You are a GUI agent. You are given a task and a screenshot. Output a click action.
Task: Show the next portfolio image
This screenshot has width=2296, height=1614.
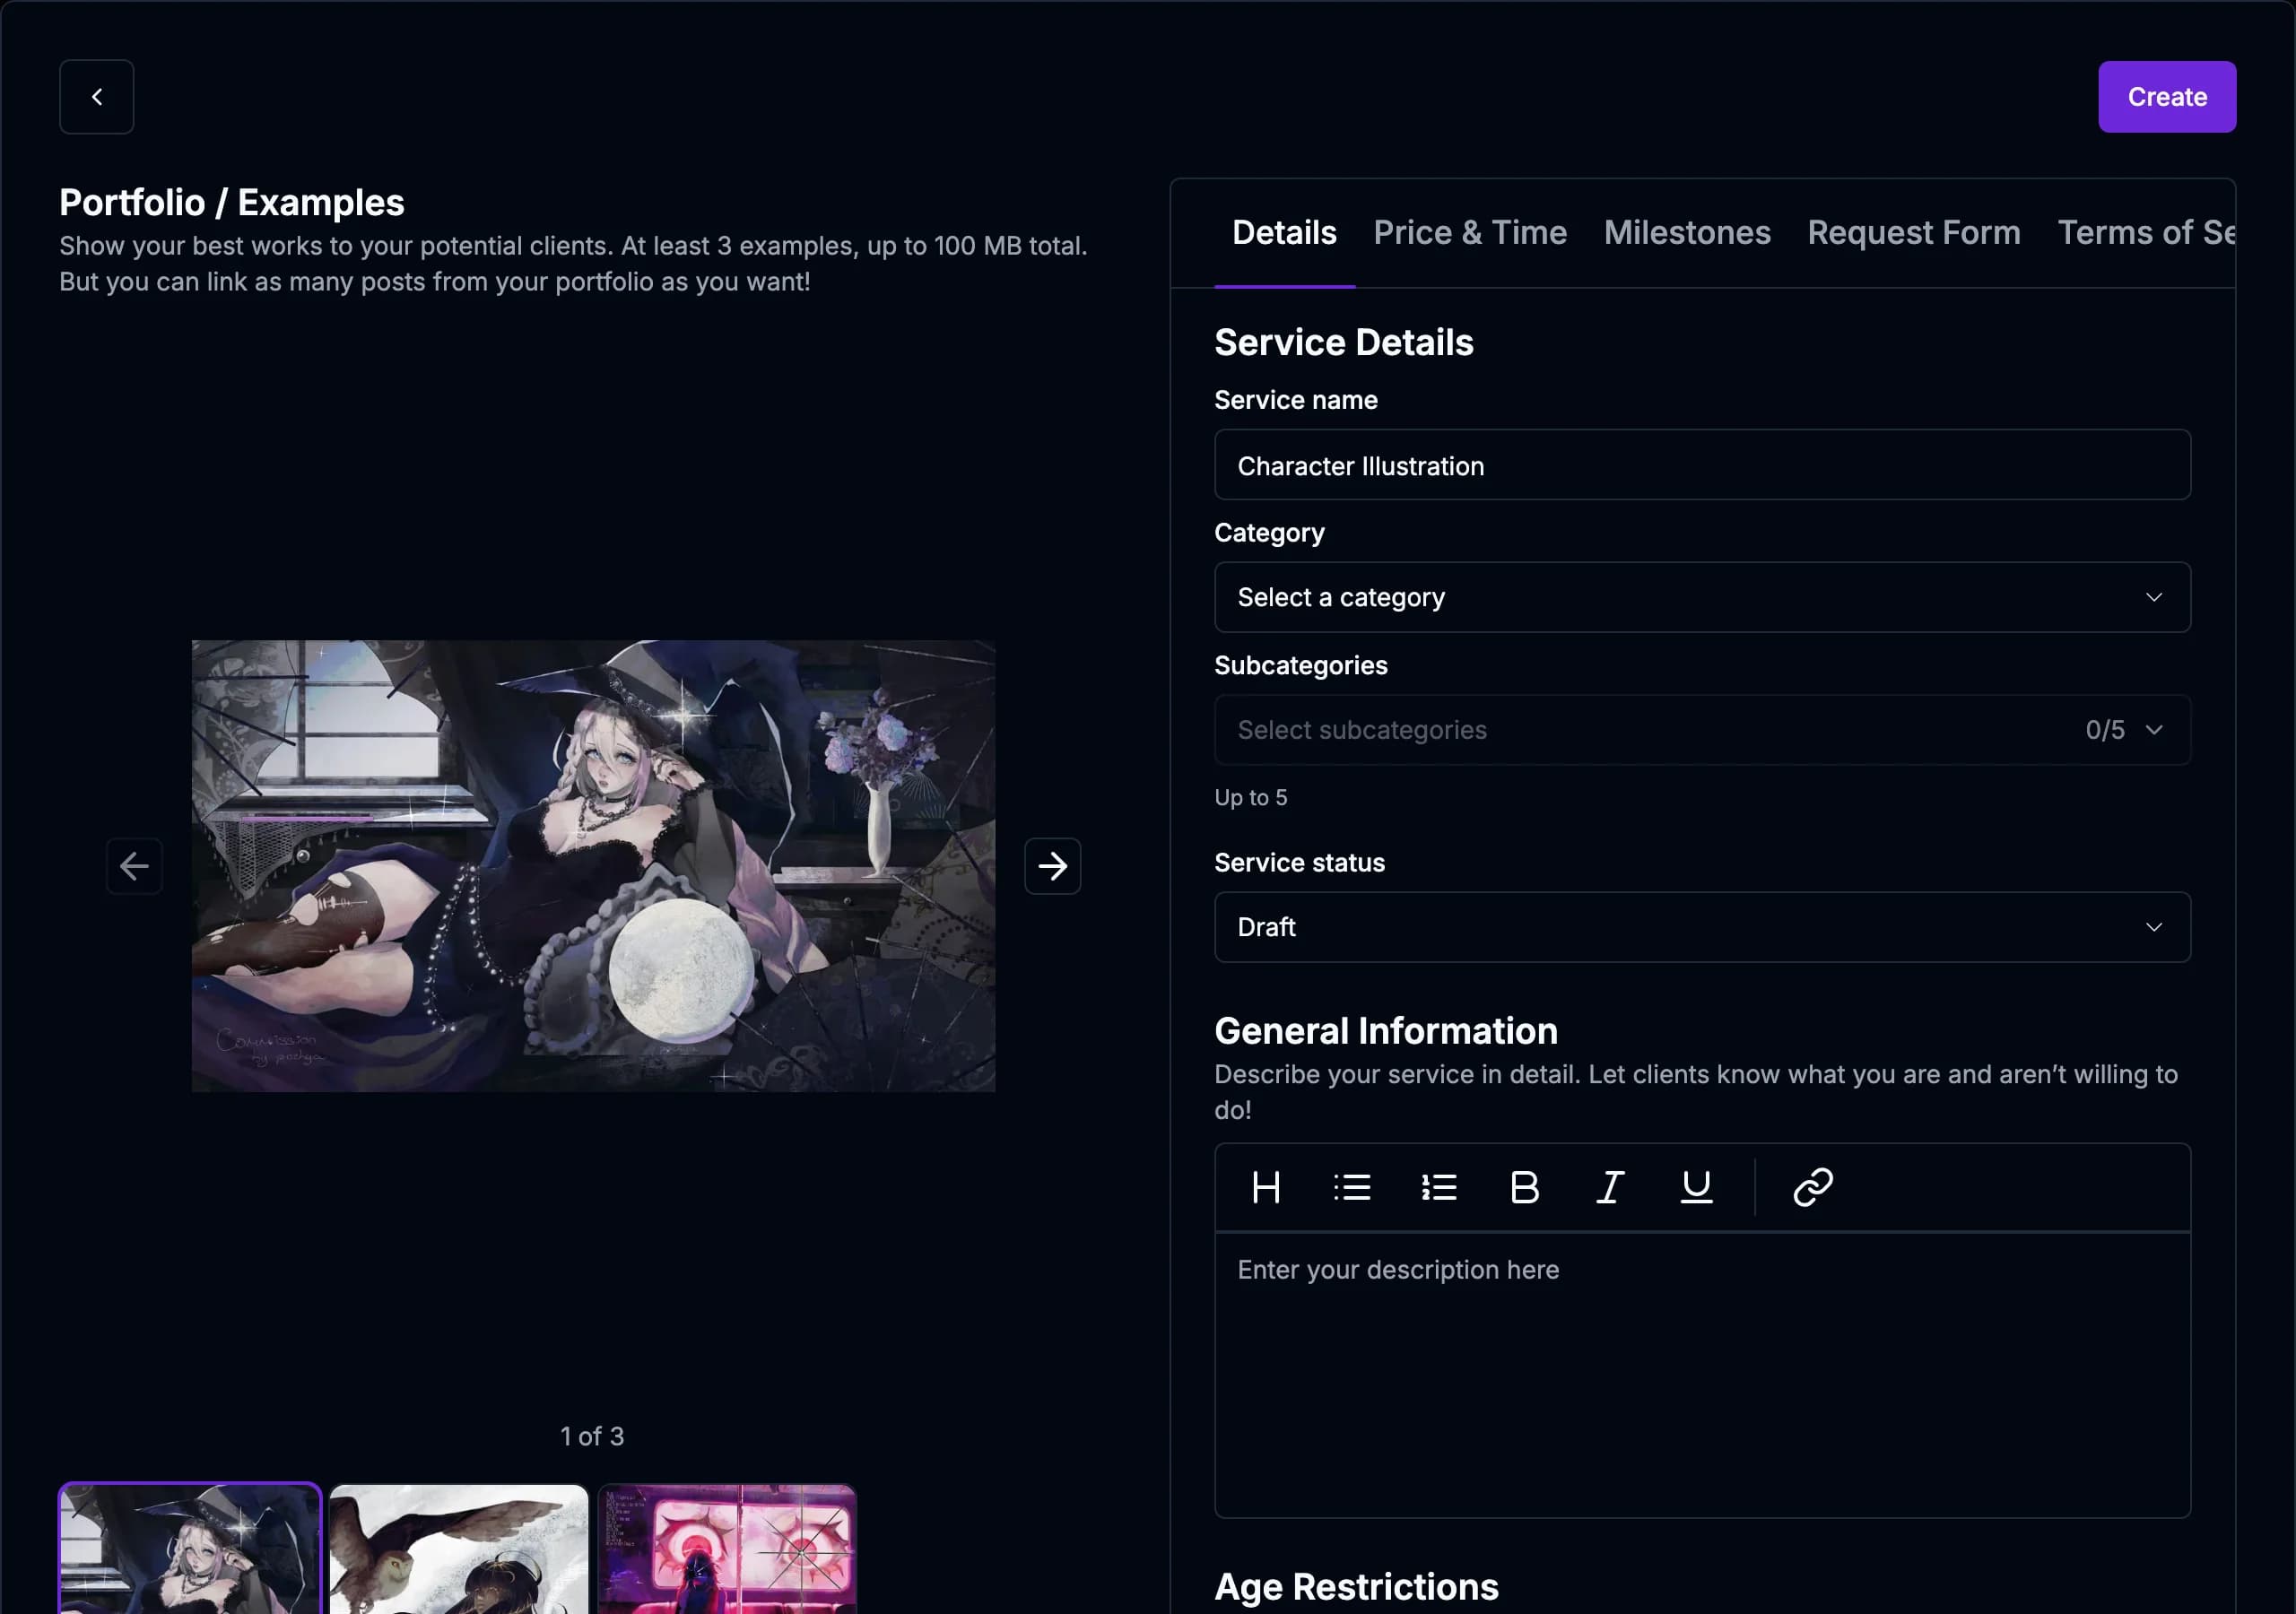[1052, 866]
